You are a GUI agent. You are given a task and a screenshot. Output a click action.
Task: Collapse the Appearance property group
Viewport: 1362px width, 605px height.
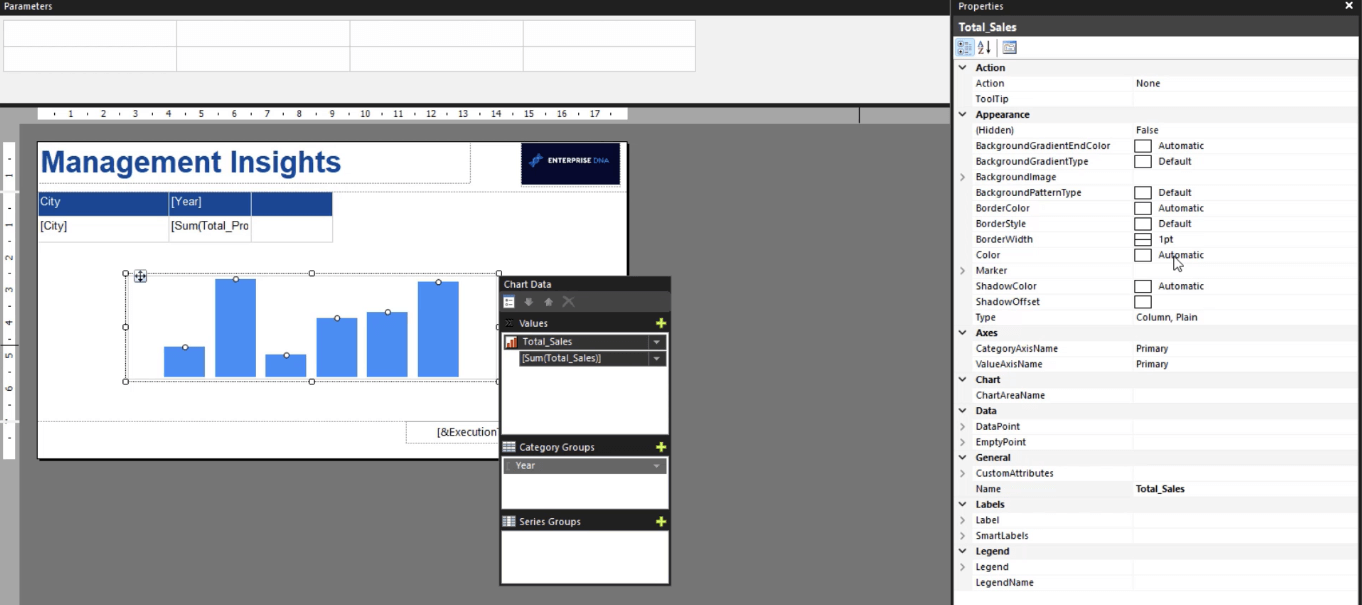(x=963, y=115)
